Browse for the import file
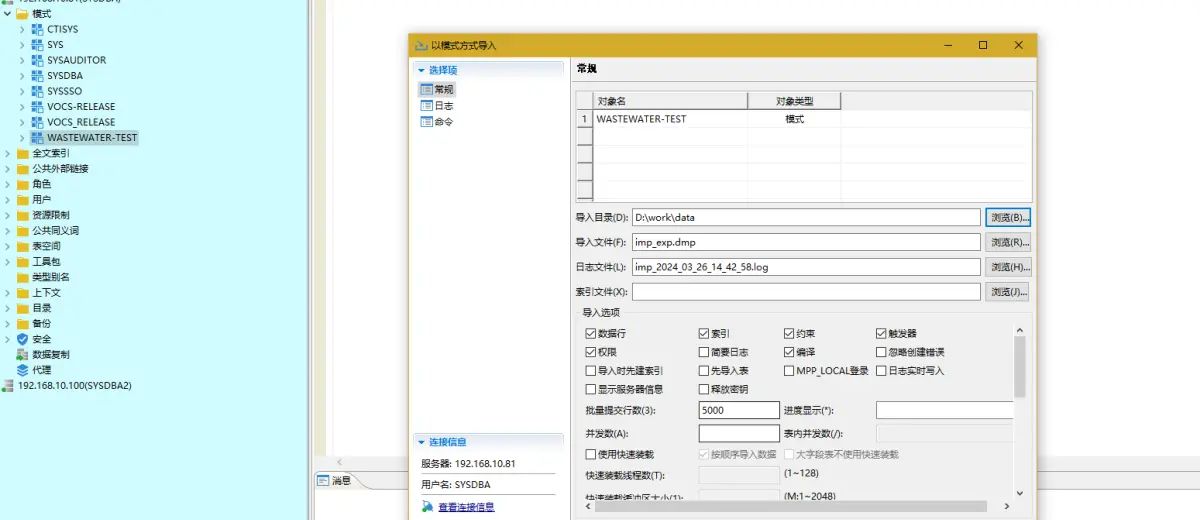The width and height of the screenshot is (1200, 520). [x=1008, y=242]
